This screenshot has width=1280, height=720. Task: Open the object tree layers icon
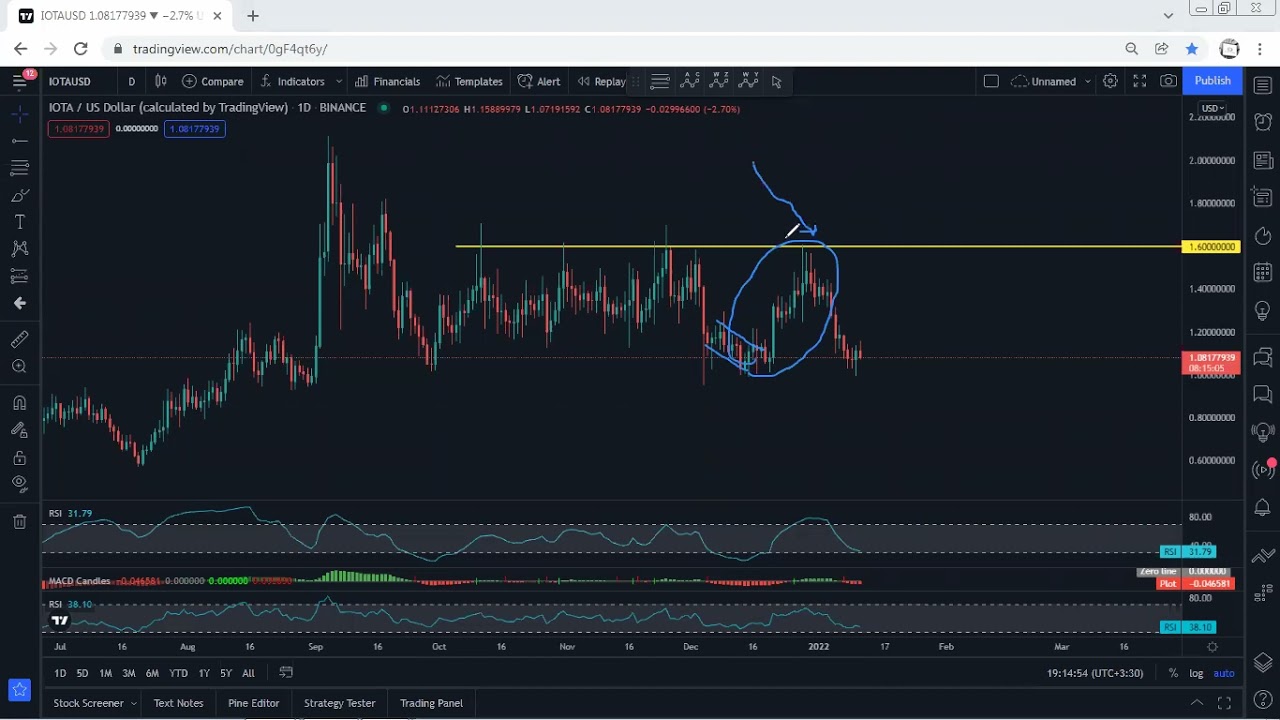[x=1263, y=663]
